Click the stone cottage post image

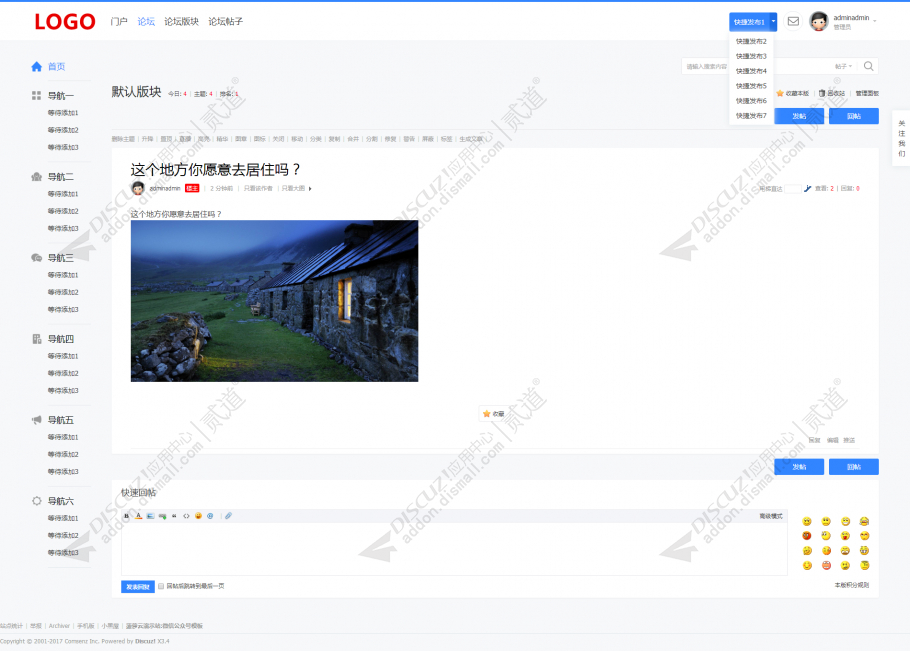tap(275, 301)
